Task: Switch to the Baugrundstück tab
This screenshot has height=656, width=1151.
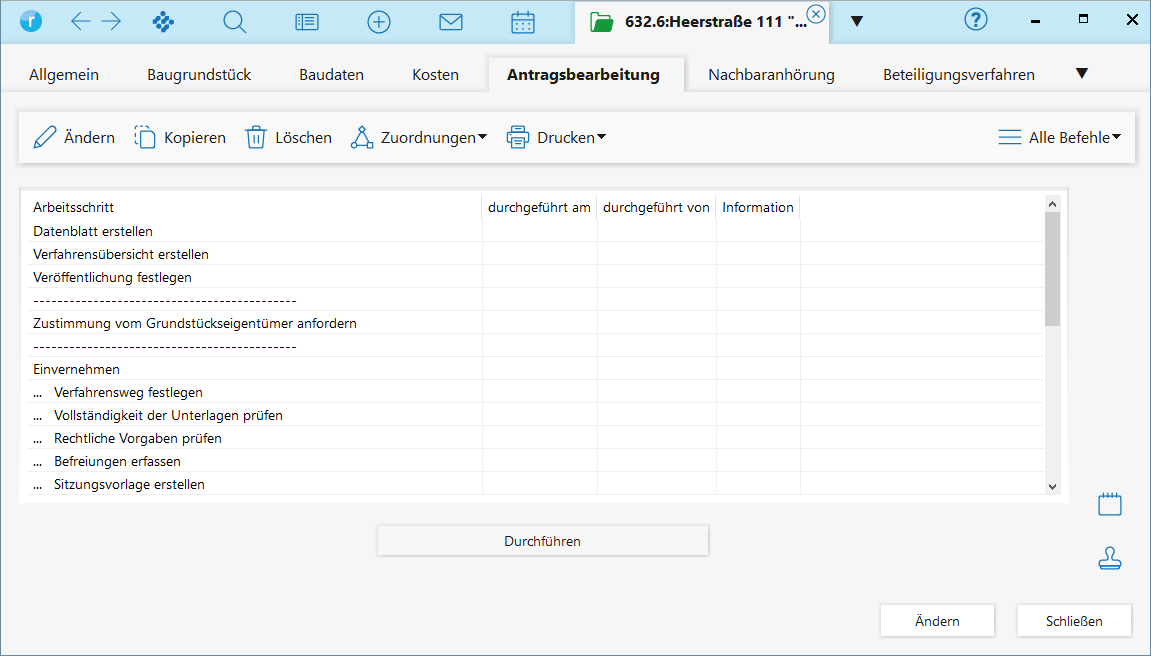Action: coord(199,74)
